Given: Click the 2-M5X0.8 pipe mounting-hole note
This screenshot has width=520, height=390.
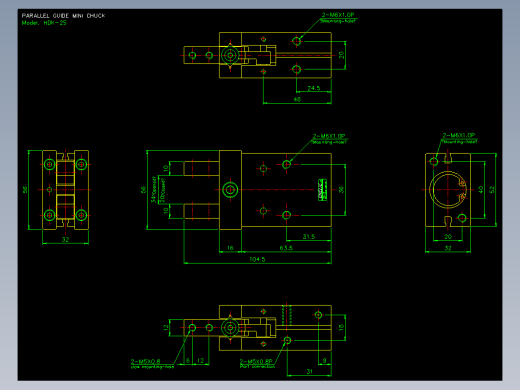Looking at the screenshot, I should tap(152, 364).
